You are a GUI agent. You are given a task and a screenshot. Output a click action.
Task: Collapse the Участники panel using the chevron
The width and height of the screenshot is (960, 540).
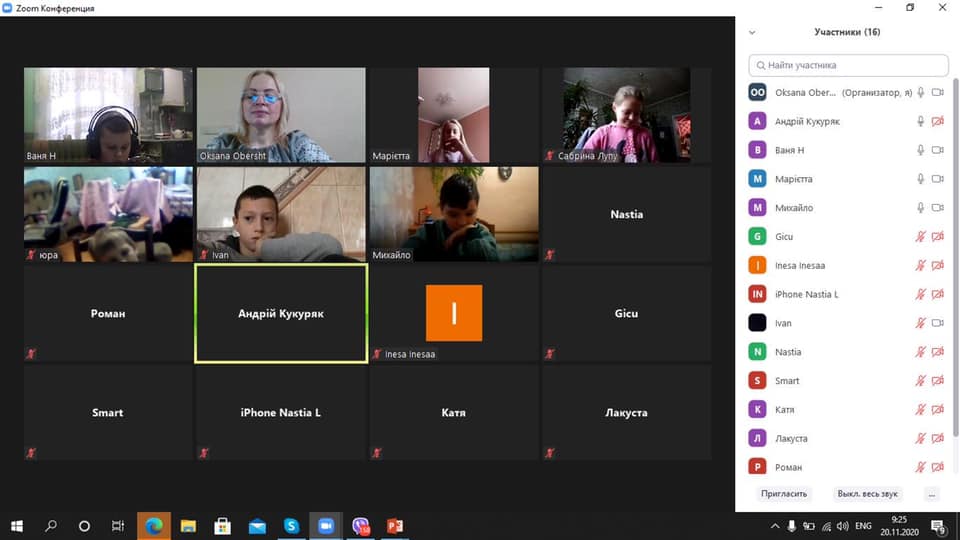752,32
